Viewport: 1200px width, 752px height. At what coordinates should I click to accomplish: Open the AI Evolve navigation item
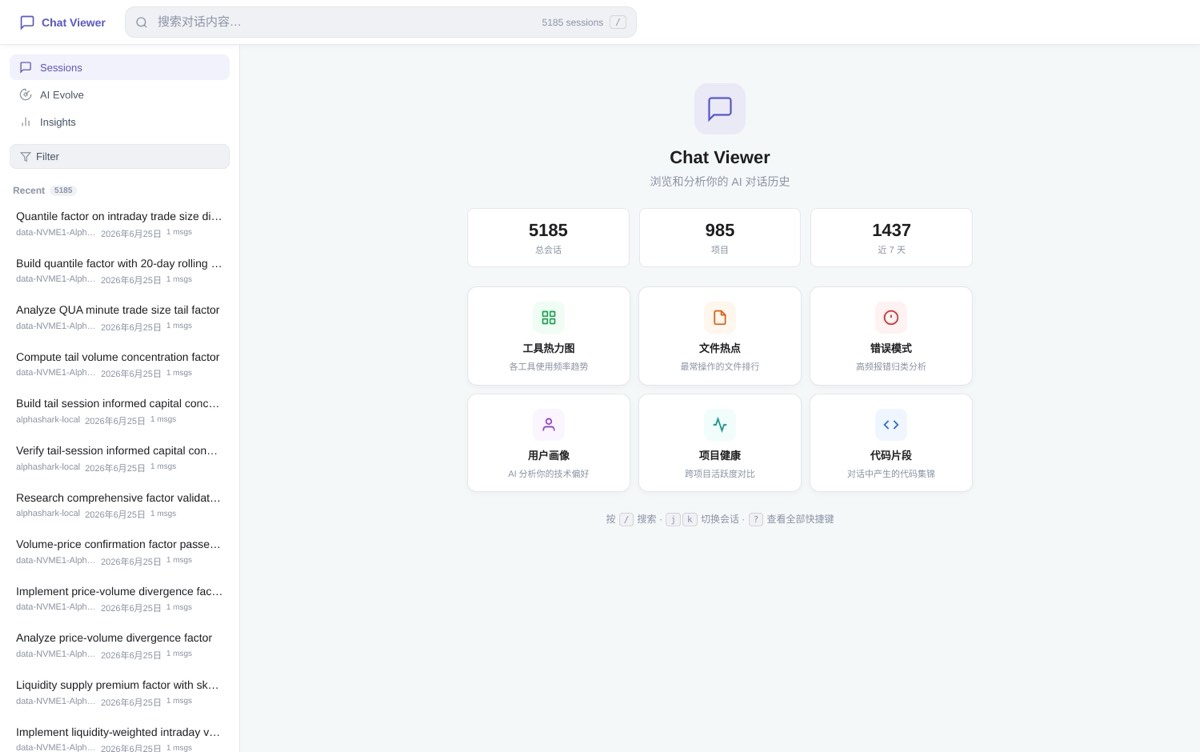pyautogui.click(x=120, y=94)
